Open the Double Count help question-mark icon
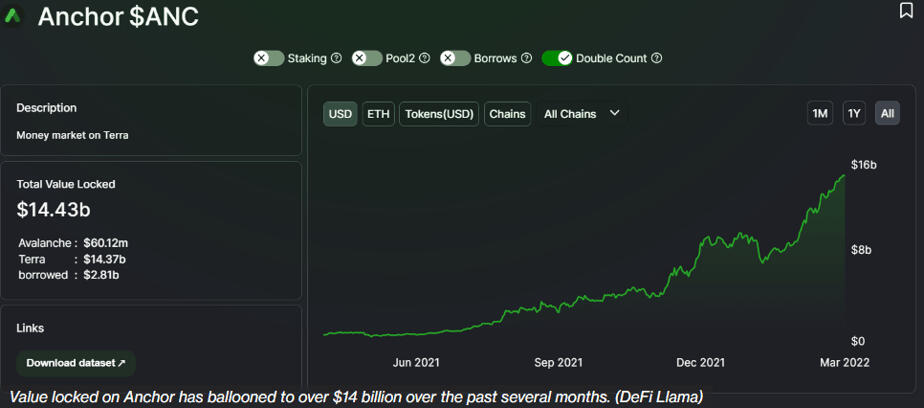The width and height of the screenshot is (924, 408). [657, 58]
